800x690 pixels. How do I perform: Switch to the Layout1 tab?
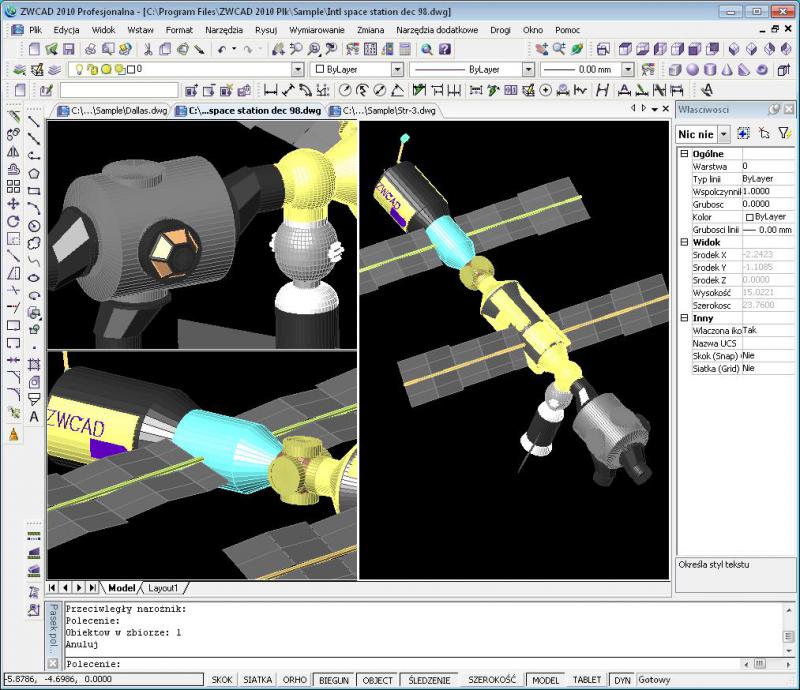(x=163, y=588)
